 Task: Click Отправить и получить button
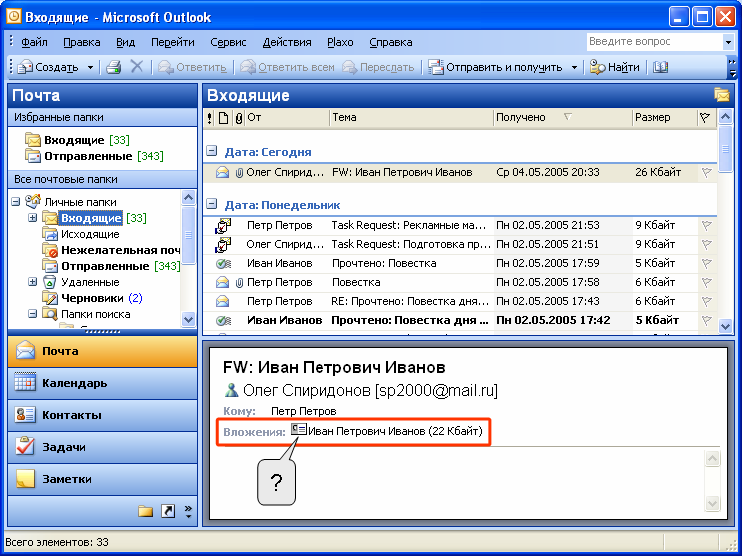pyautogui.click(x=495, y=67)
